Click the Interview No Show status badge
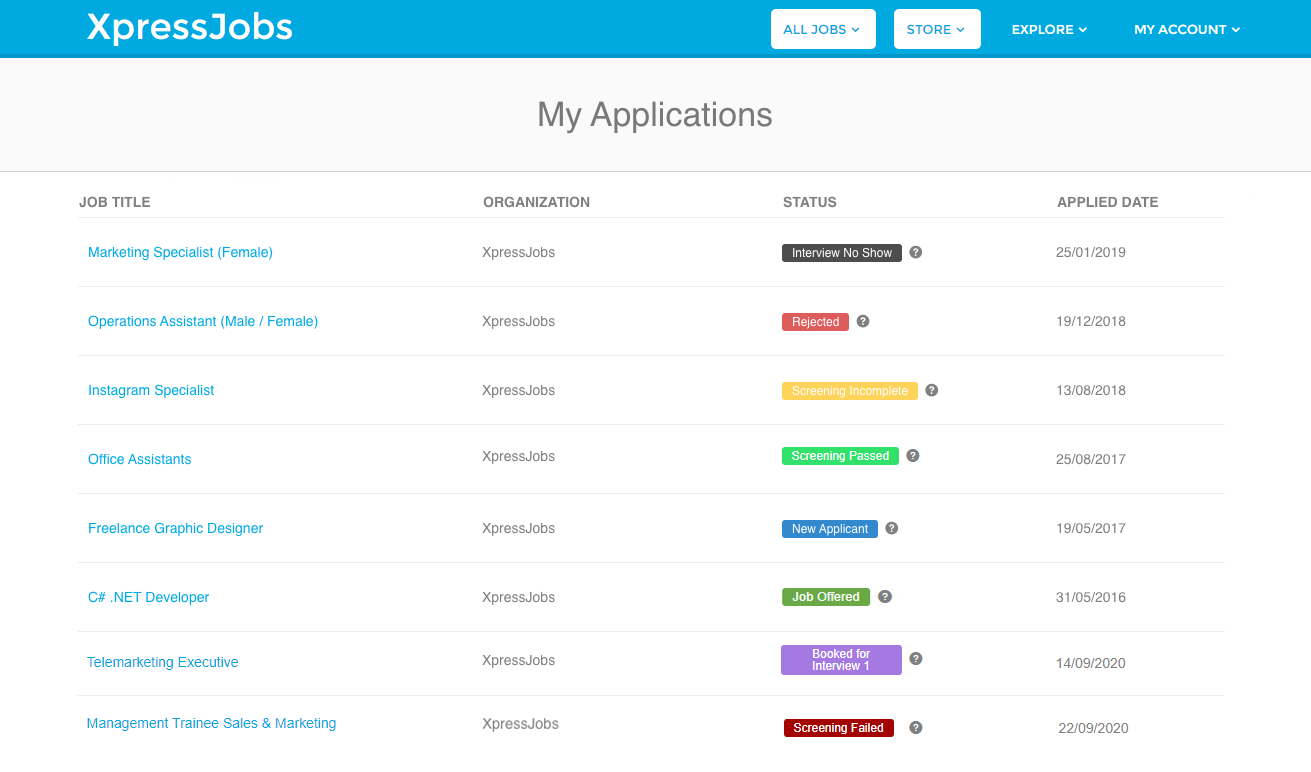Image resolution: width=1311 pixels, height=772 pixels. coord(842,253)
